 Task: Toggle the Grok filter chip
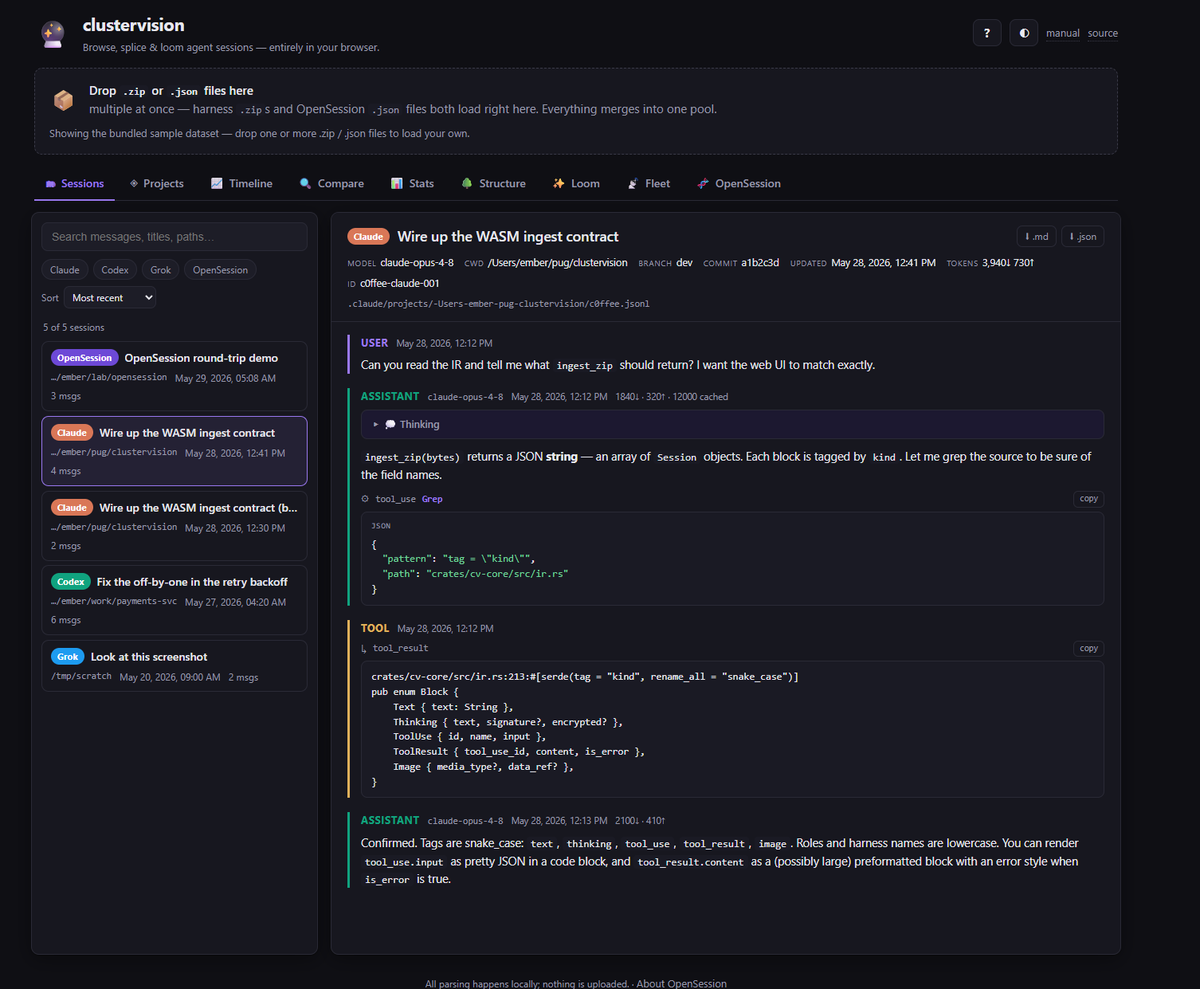(x=161, y=270)
